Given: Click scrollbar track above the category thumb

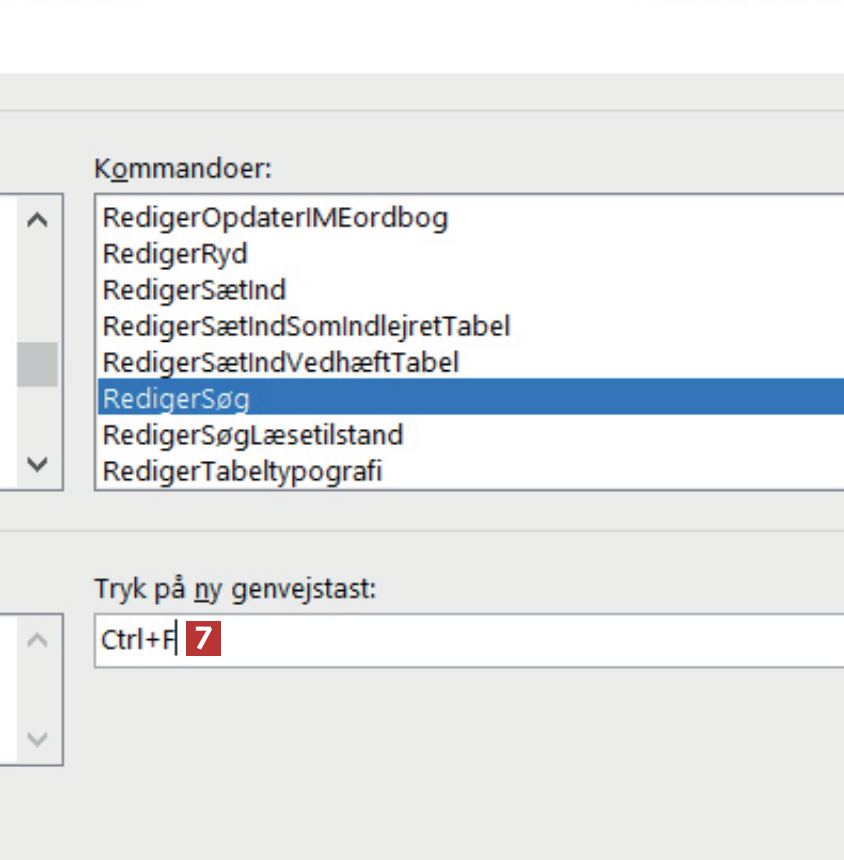Looking at the screenshot, I should tap(37, 285).
